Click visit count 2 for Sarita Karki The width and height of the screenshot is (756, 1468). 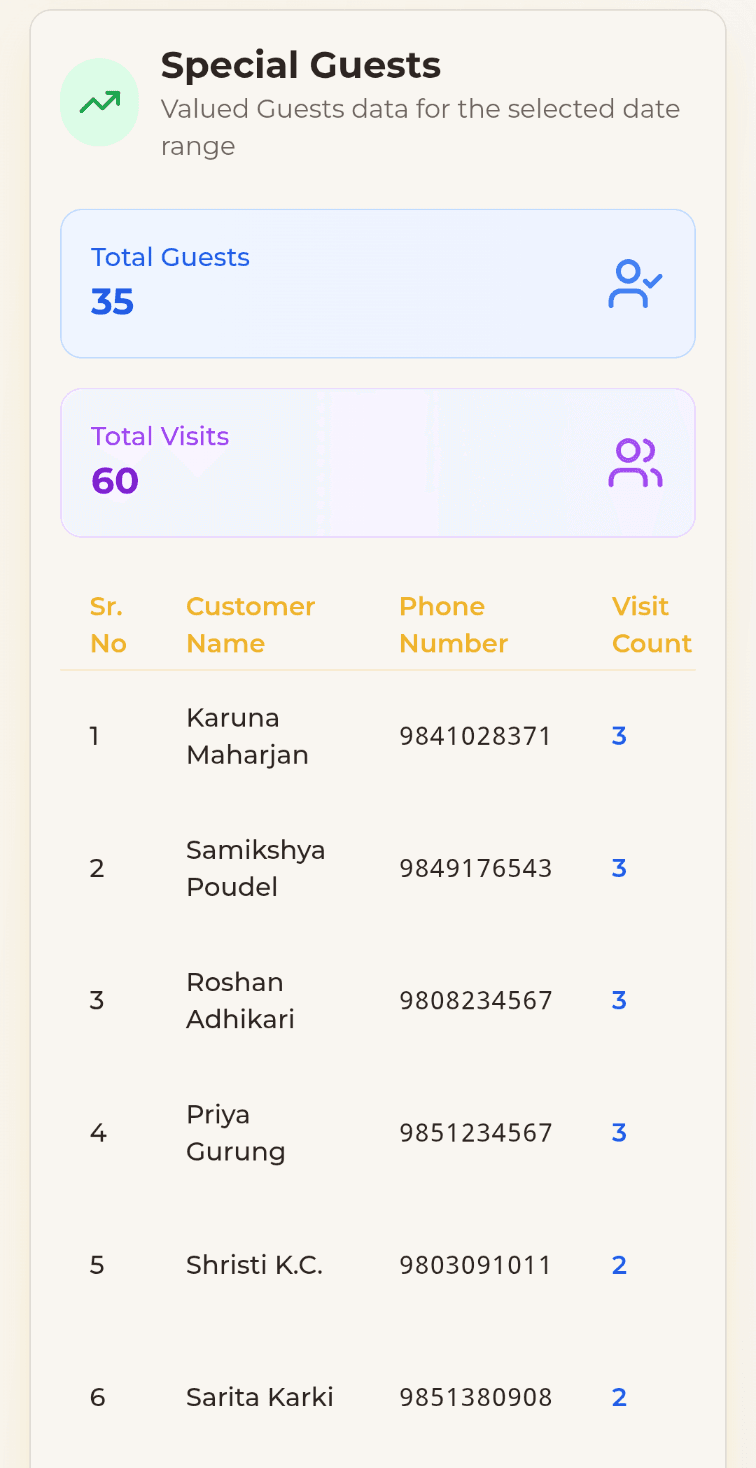point(619,1397)
